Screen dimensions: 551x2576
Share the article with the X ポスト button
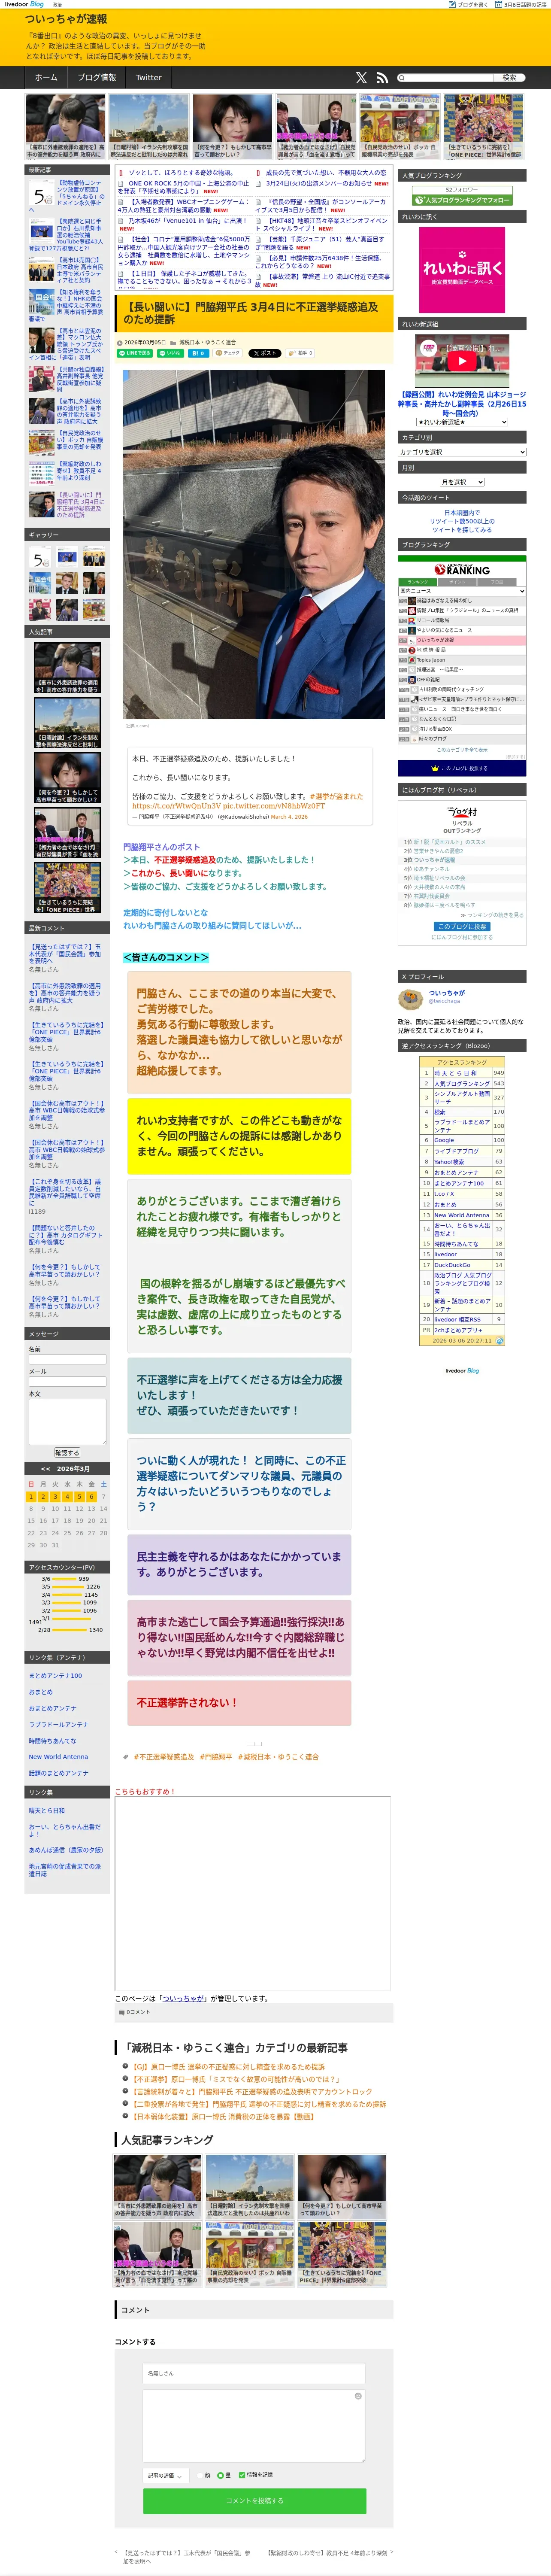(265, 353)
